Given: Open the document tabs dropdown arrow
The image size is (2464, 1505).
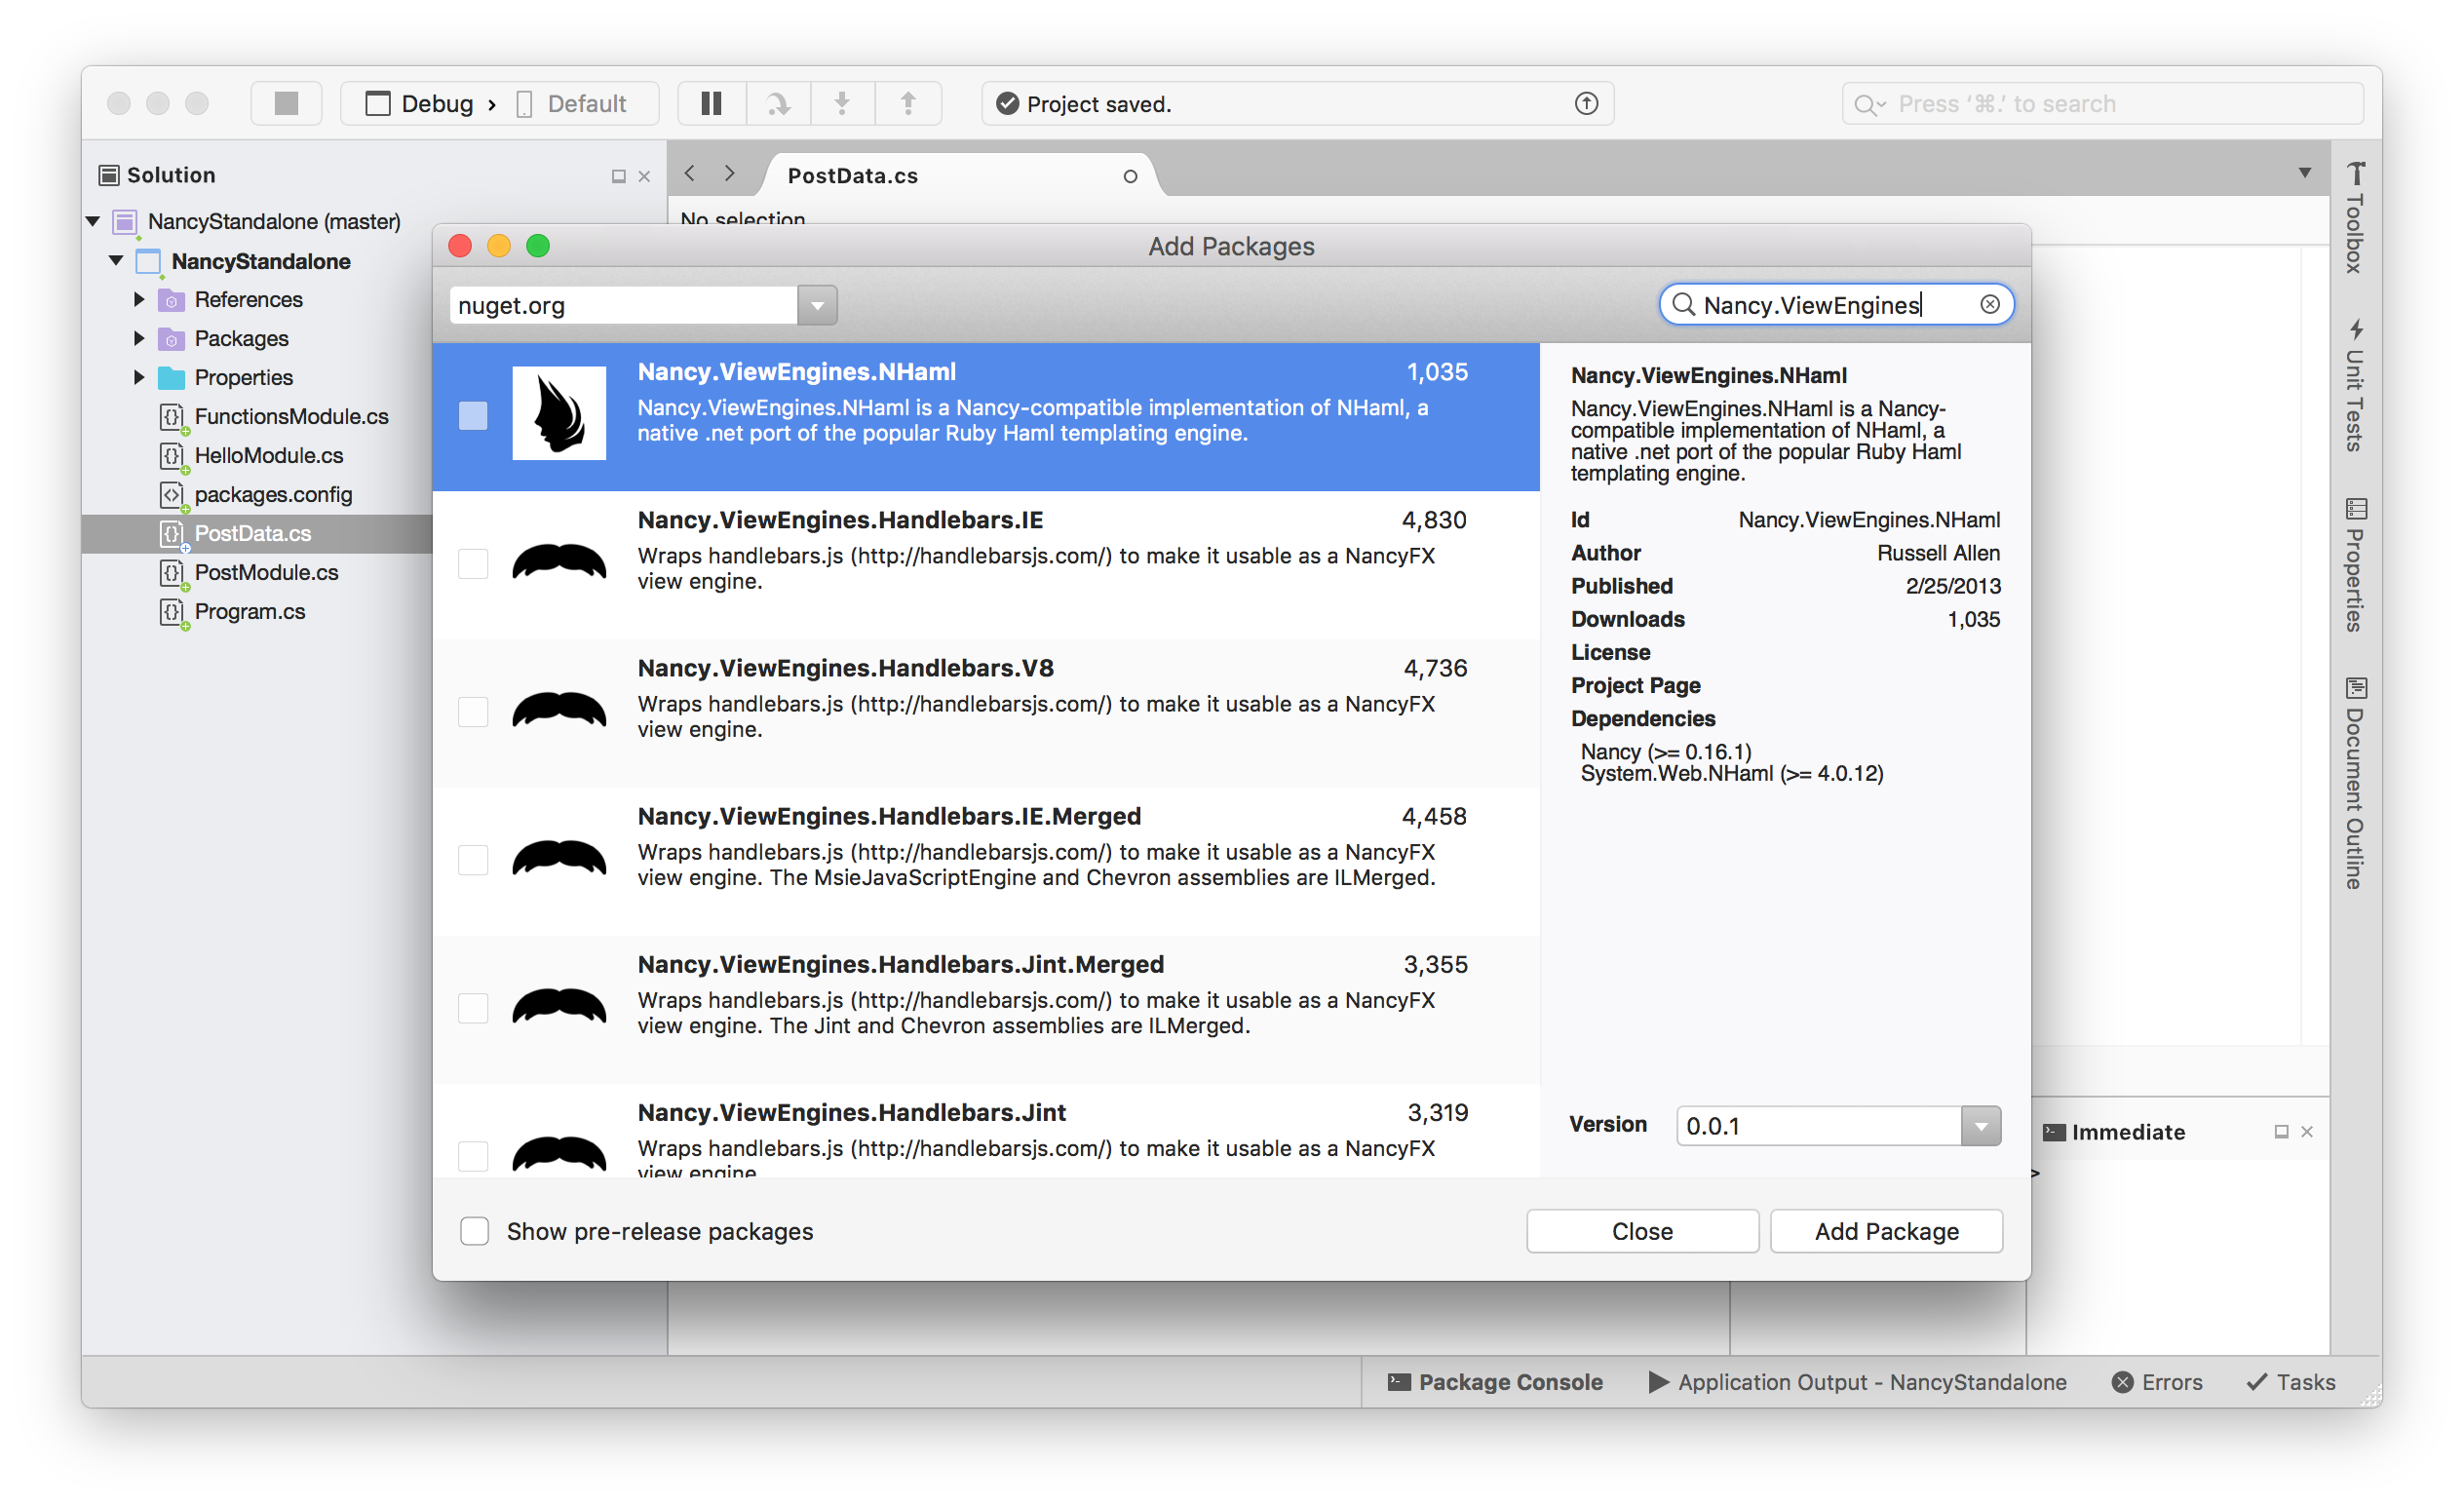Looking at the screenshot, I should 2304,173.
